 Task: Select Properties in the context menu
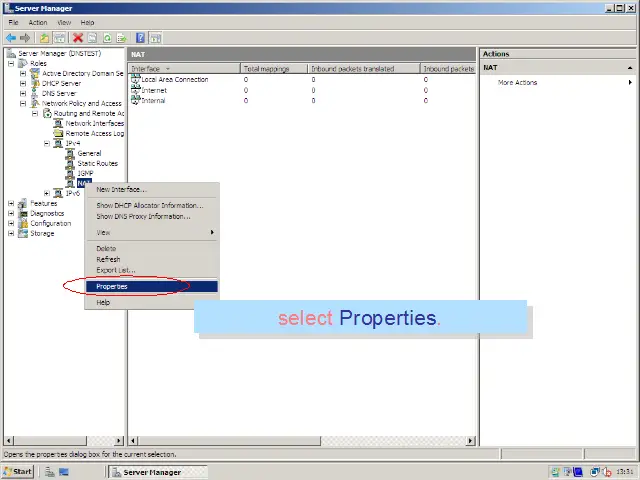pyautogui.click(x=112, y=286)
